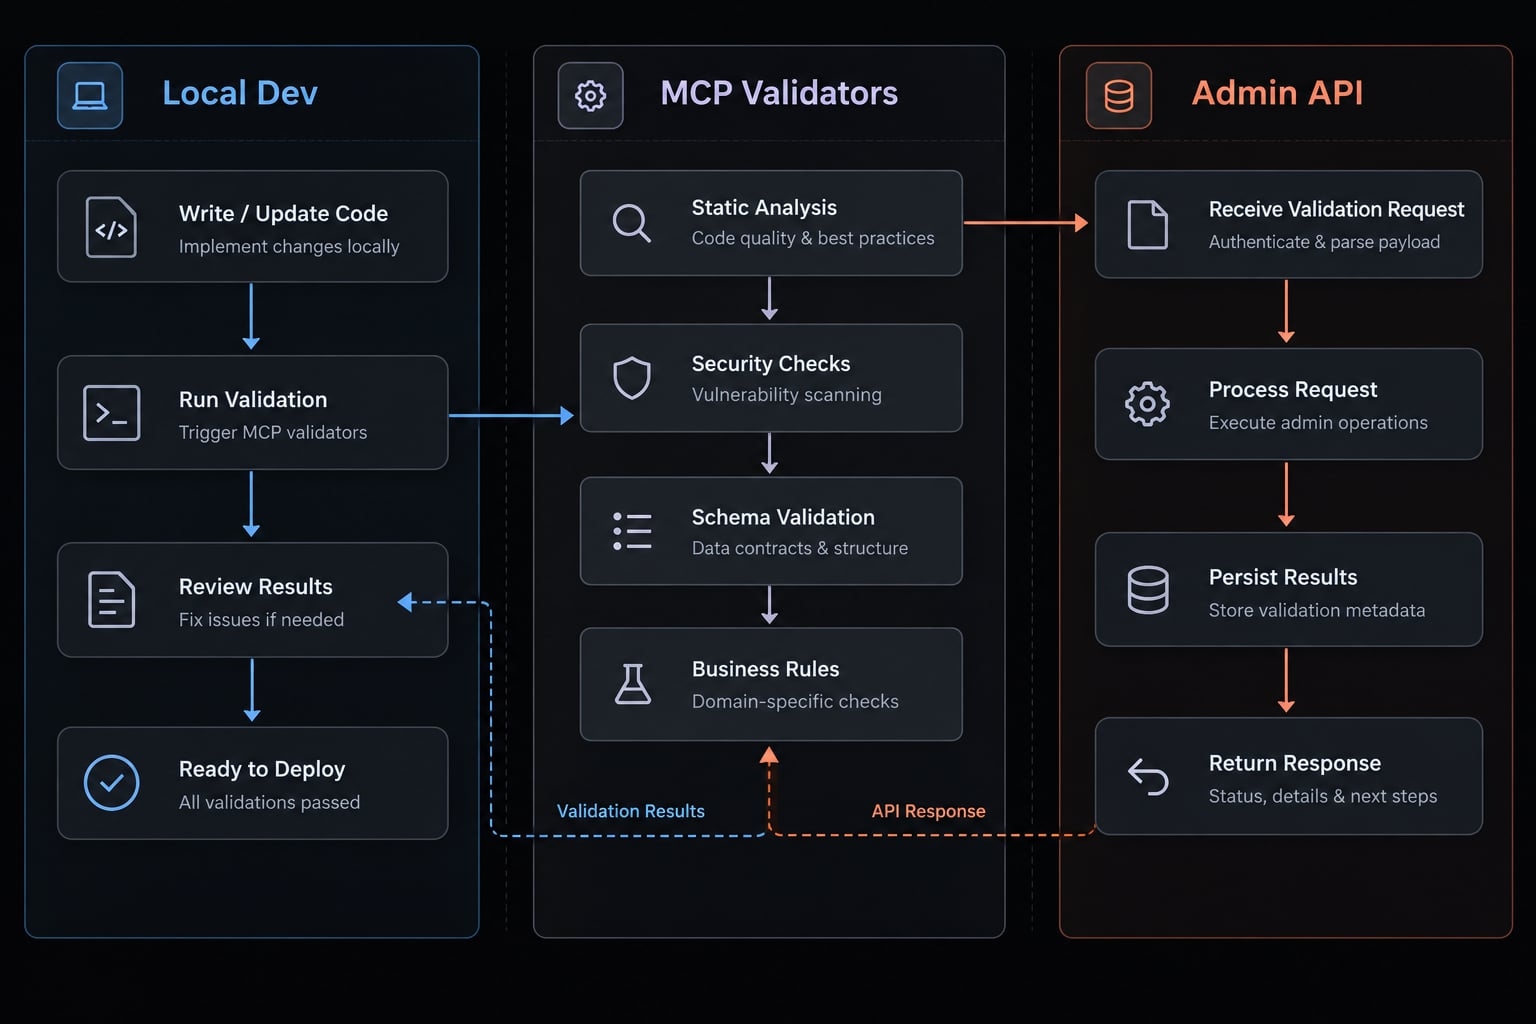
Task: Click the return arrow icon in Return Response
Action: [1148, 776]
